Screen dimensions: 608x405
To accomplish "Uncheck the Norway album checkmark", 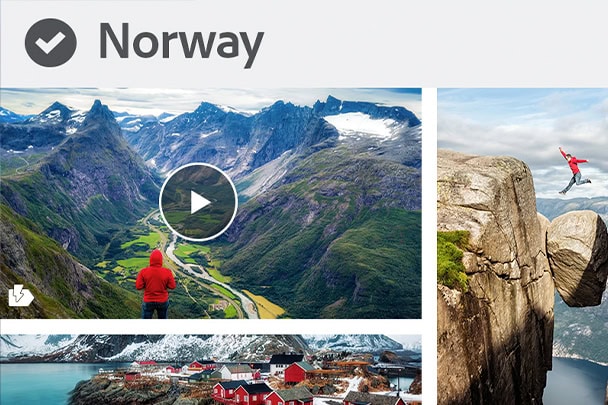I will (x=50, y=43).
